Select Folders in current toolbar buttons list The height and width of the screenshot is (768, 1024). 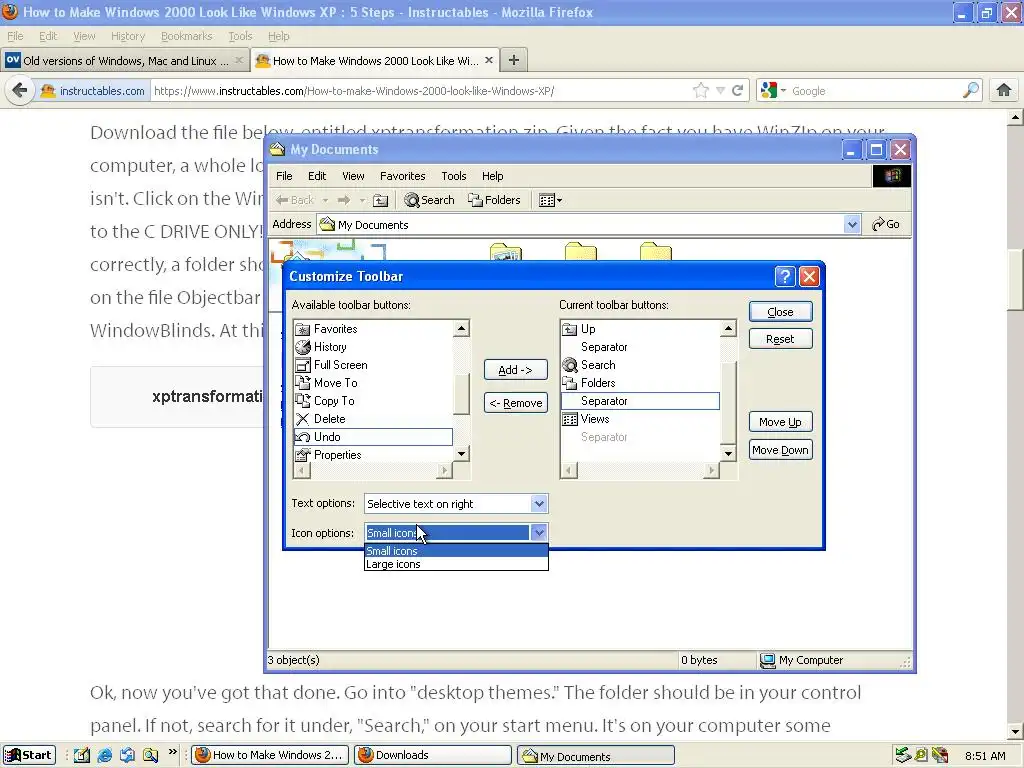(x=640, y=383)
